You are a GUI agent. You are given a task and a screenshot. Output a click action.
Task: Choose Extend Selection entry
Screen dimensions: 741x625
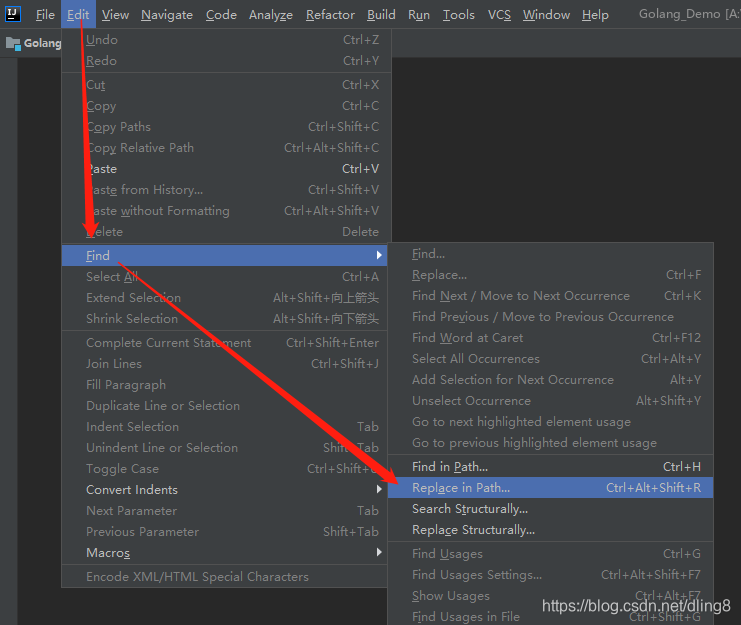point(224,298)
